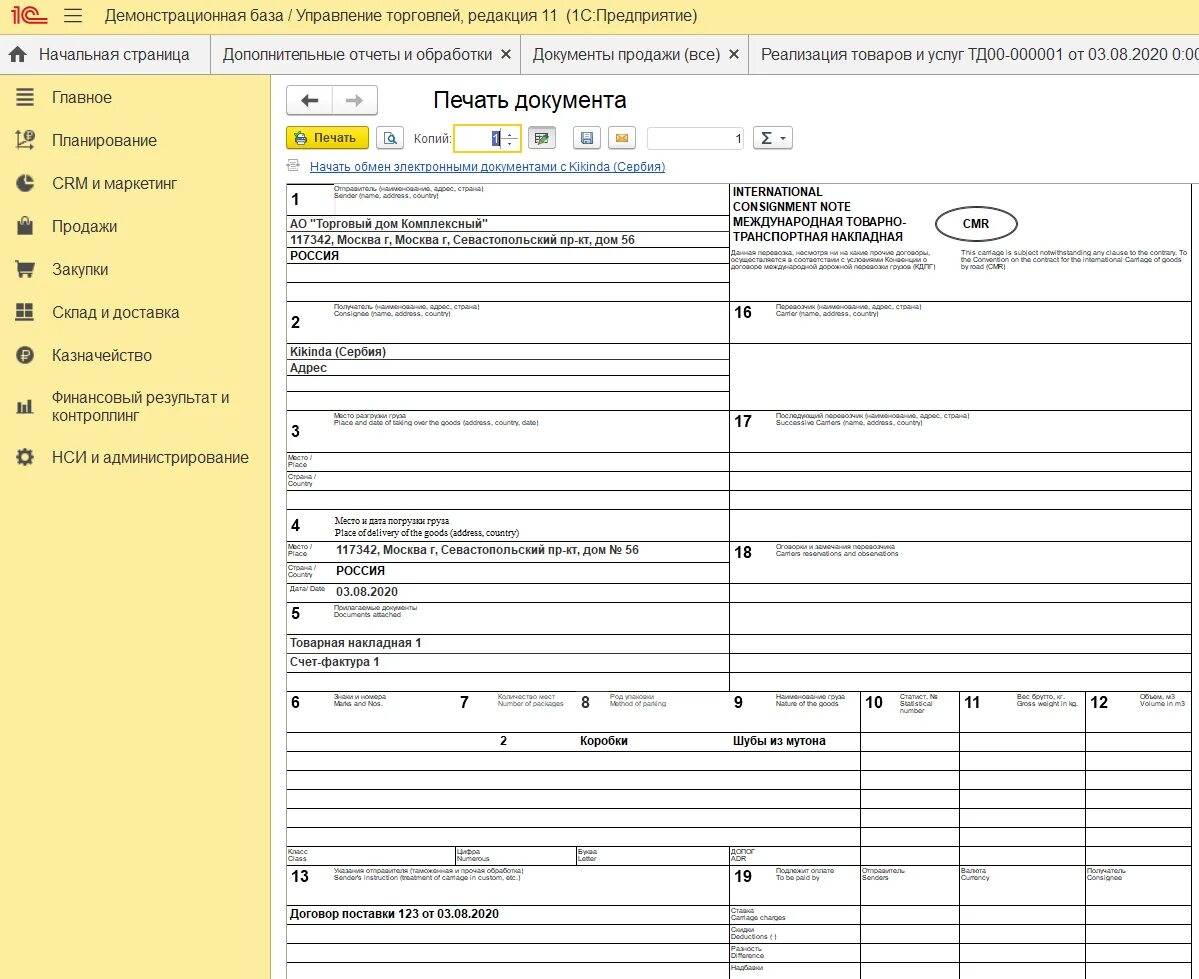This screenshot has width=1199, height=979.
Task: Click the Главное lines icon
Action: (x=24, y=97)
